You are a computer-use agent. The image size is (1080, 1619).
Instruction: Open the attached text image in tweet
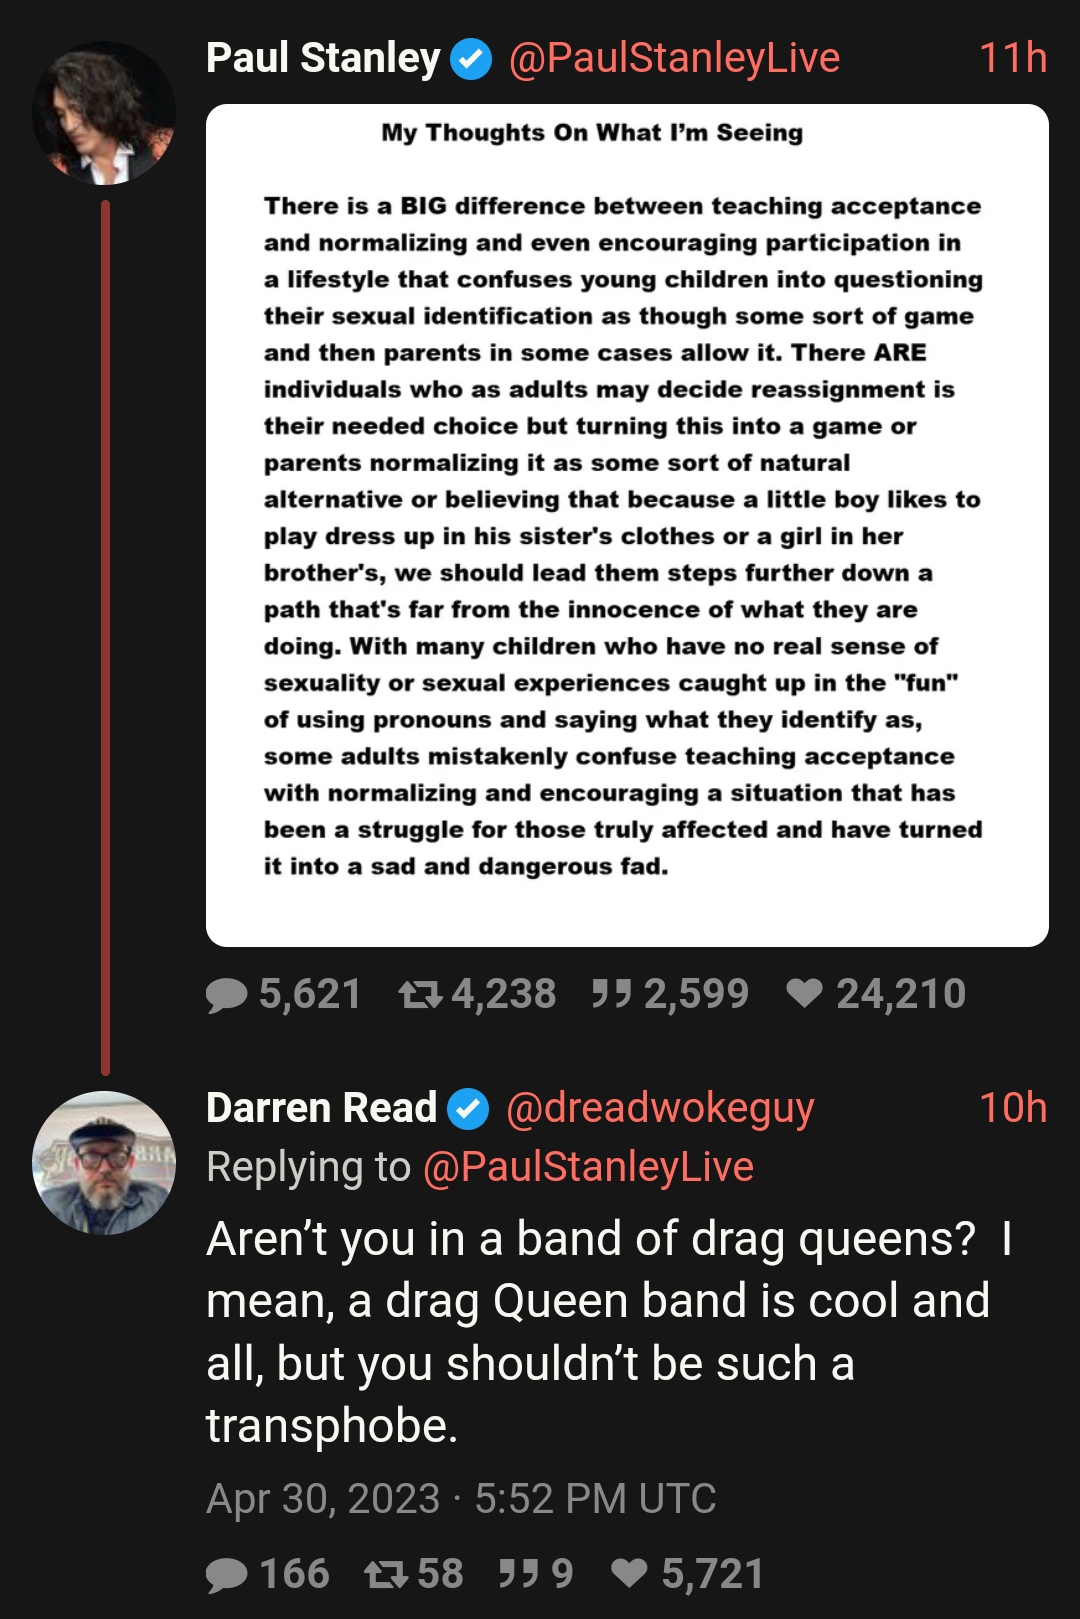click(627, 525)
